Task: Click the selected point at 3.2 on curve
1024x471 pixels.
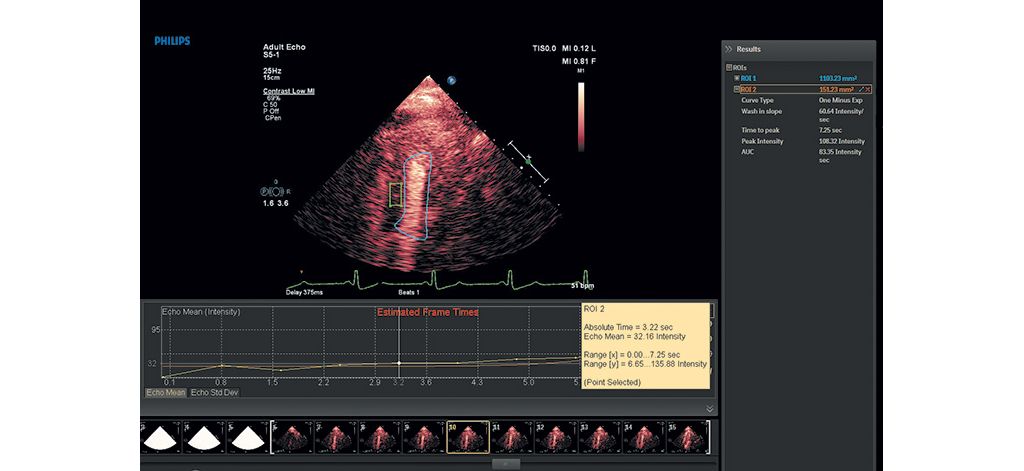Action: (399, 363)
